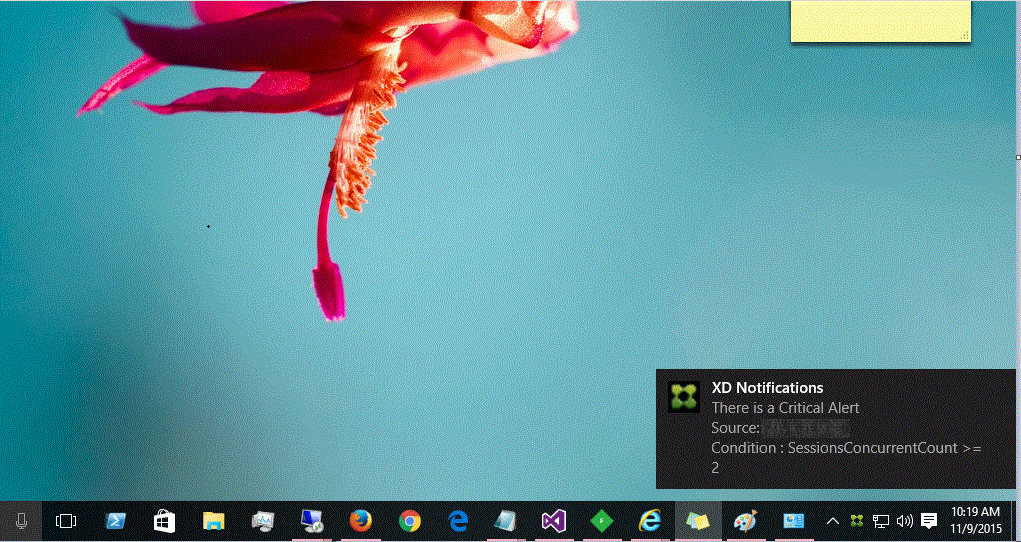Switch to Visual Studio in taskbar

pyautogui.click(x=554, y=521)
